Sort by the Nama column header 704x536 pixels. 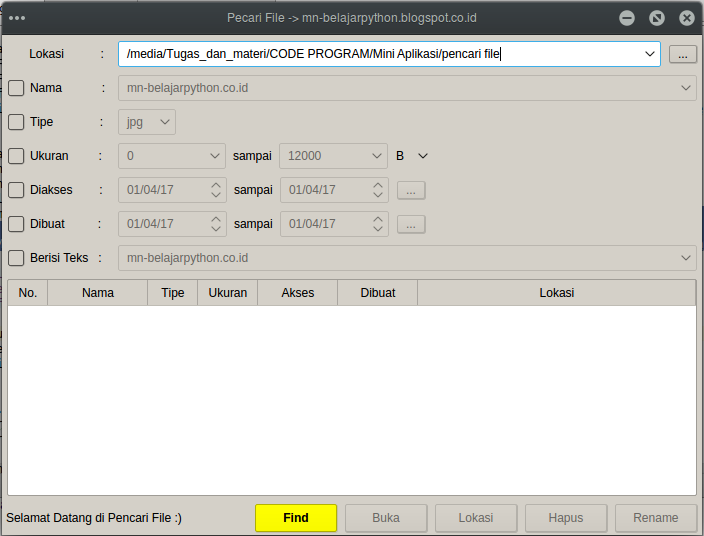click(x=97, y=293)
